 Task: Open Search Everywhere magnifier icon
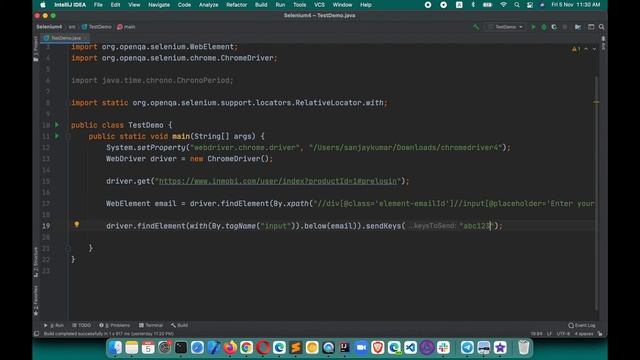(x=602, y=27)
